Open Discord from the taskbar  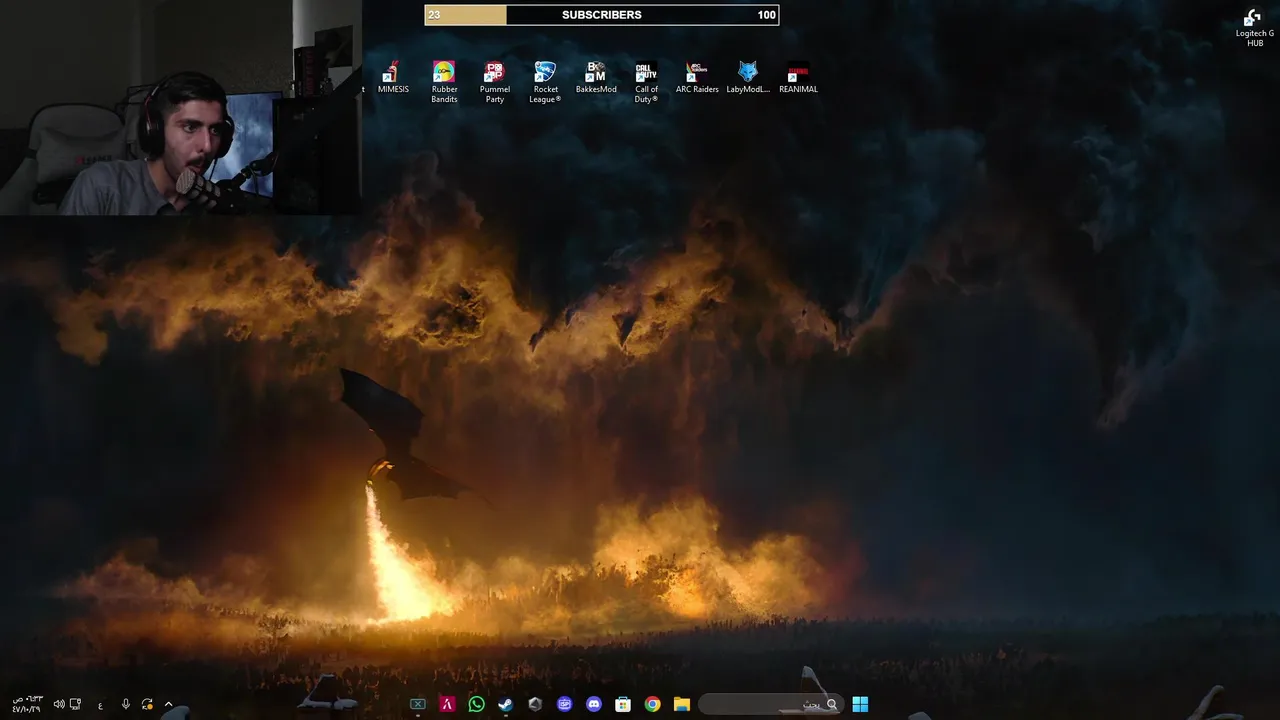point(594,704)
